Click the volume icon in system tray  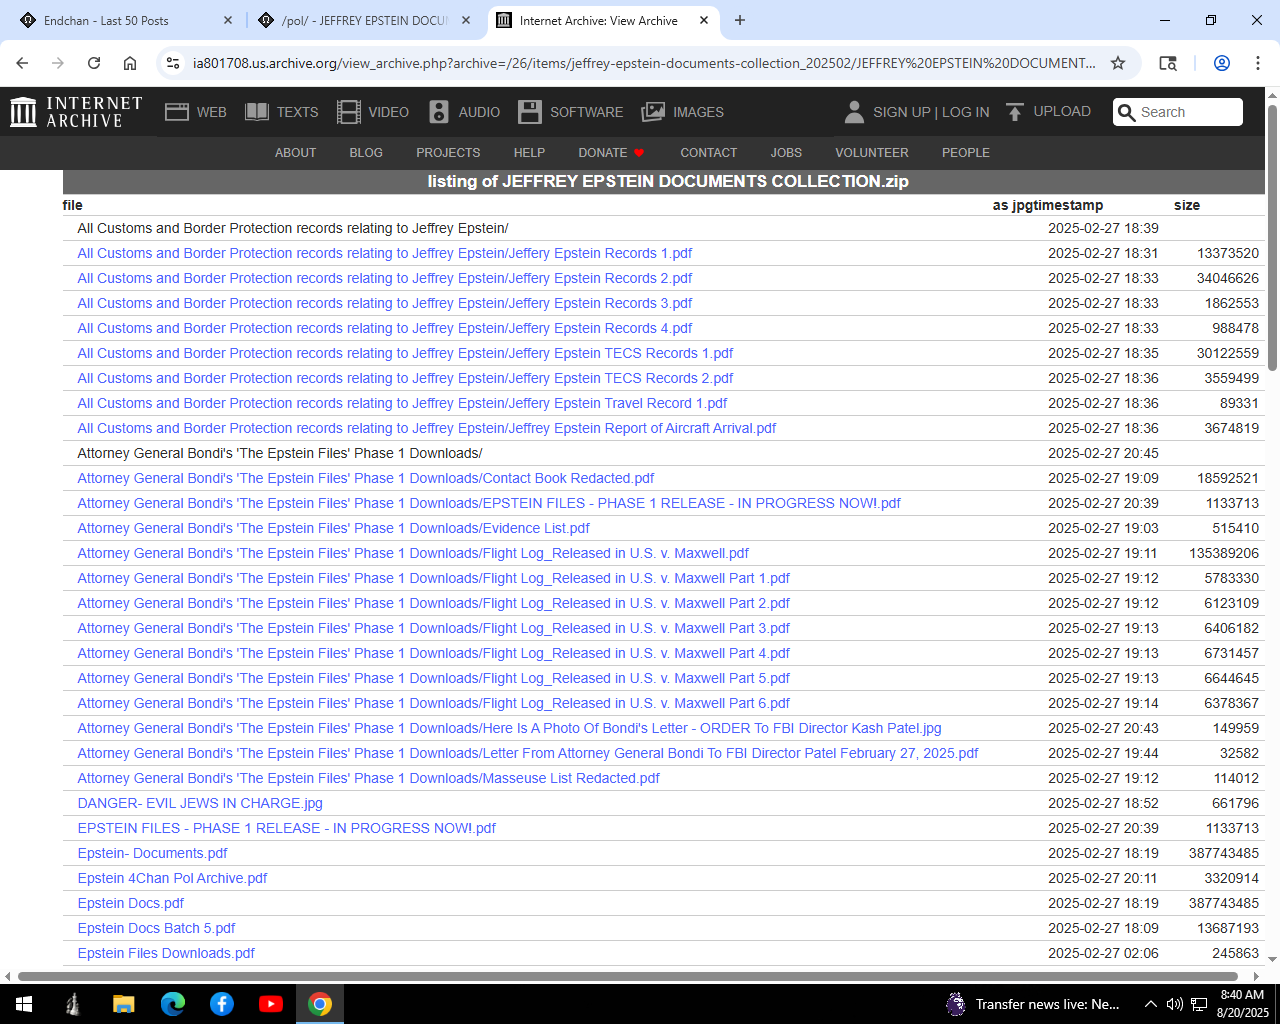pyautogui.click(x=1175, y=1004)
